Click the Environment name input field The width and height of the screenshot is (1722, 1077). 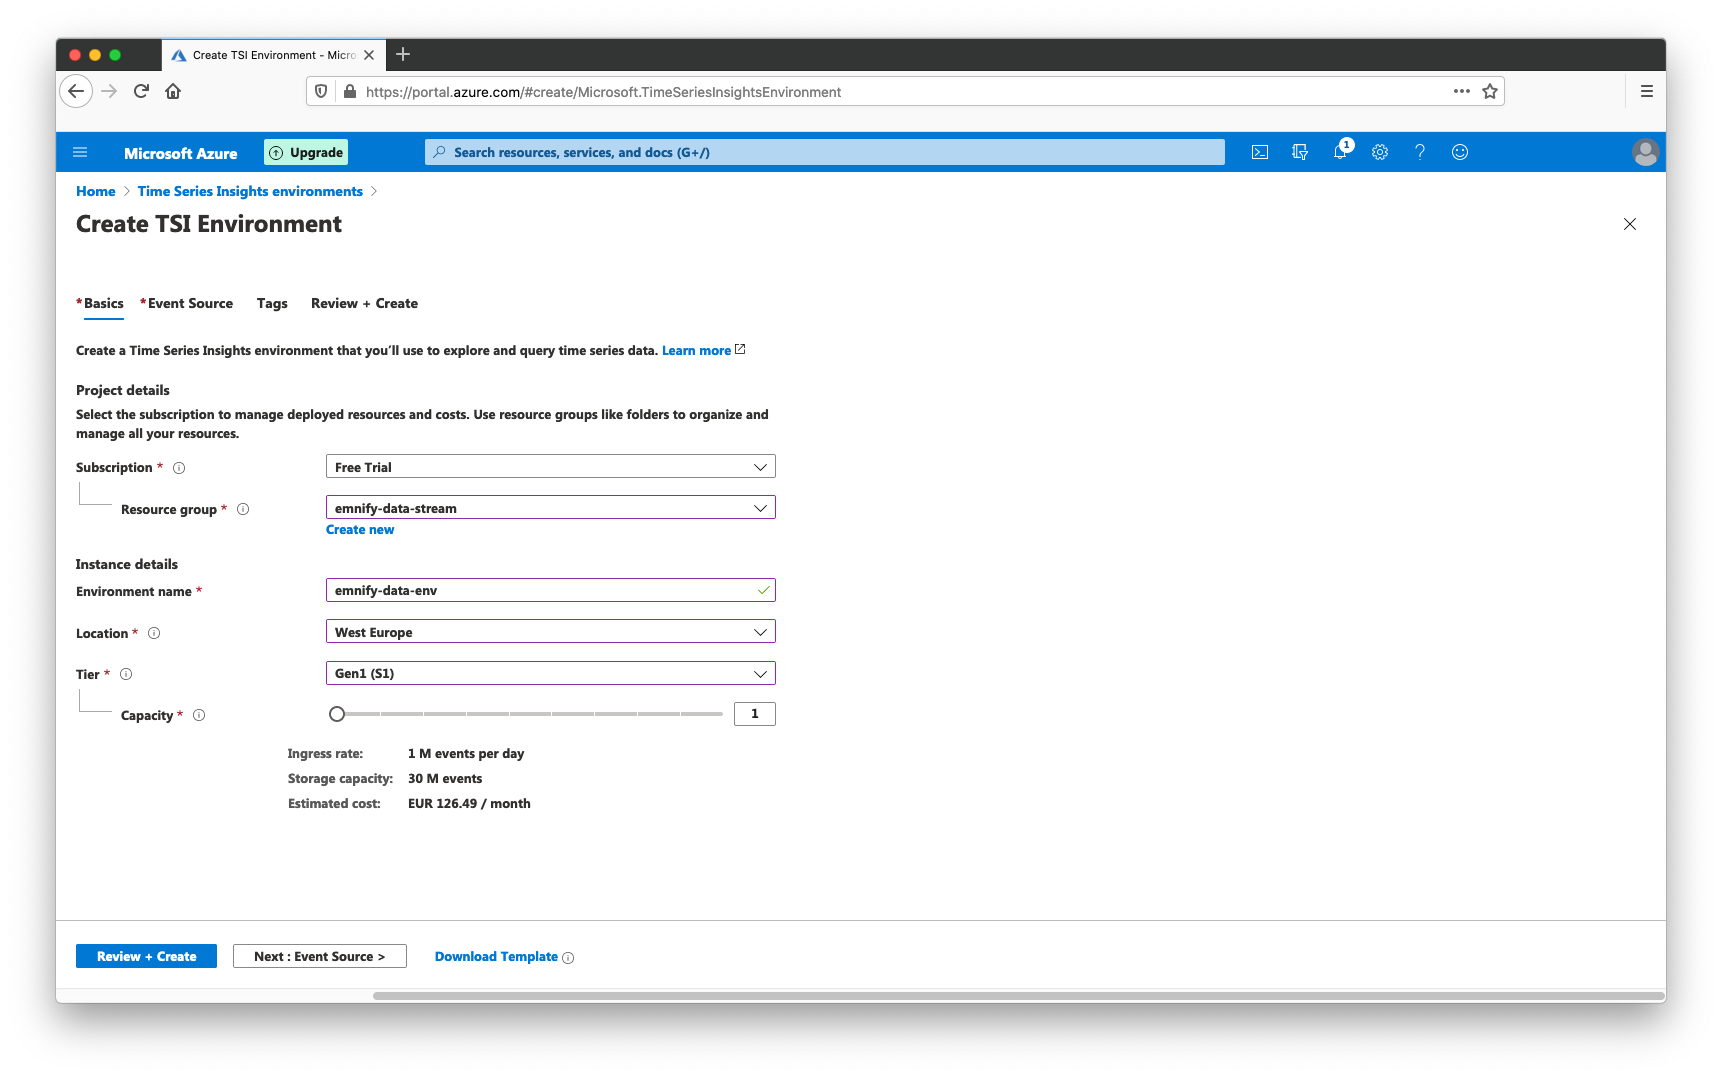tap(551, 590)
